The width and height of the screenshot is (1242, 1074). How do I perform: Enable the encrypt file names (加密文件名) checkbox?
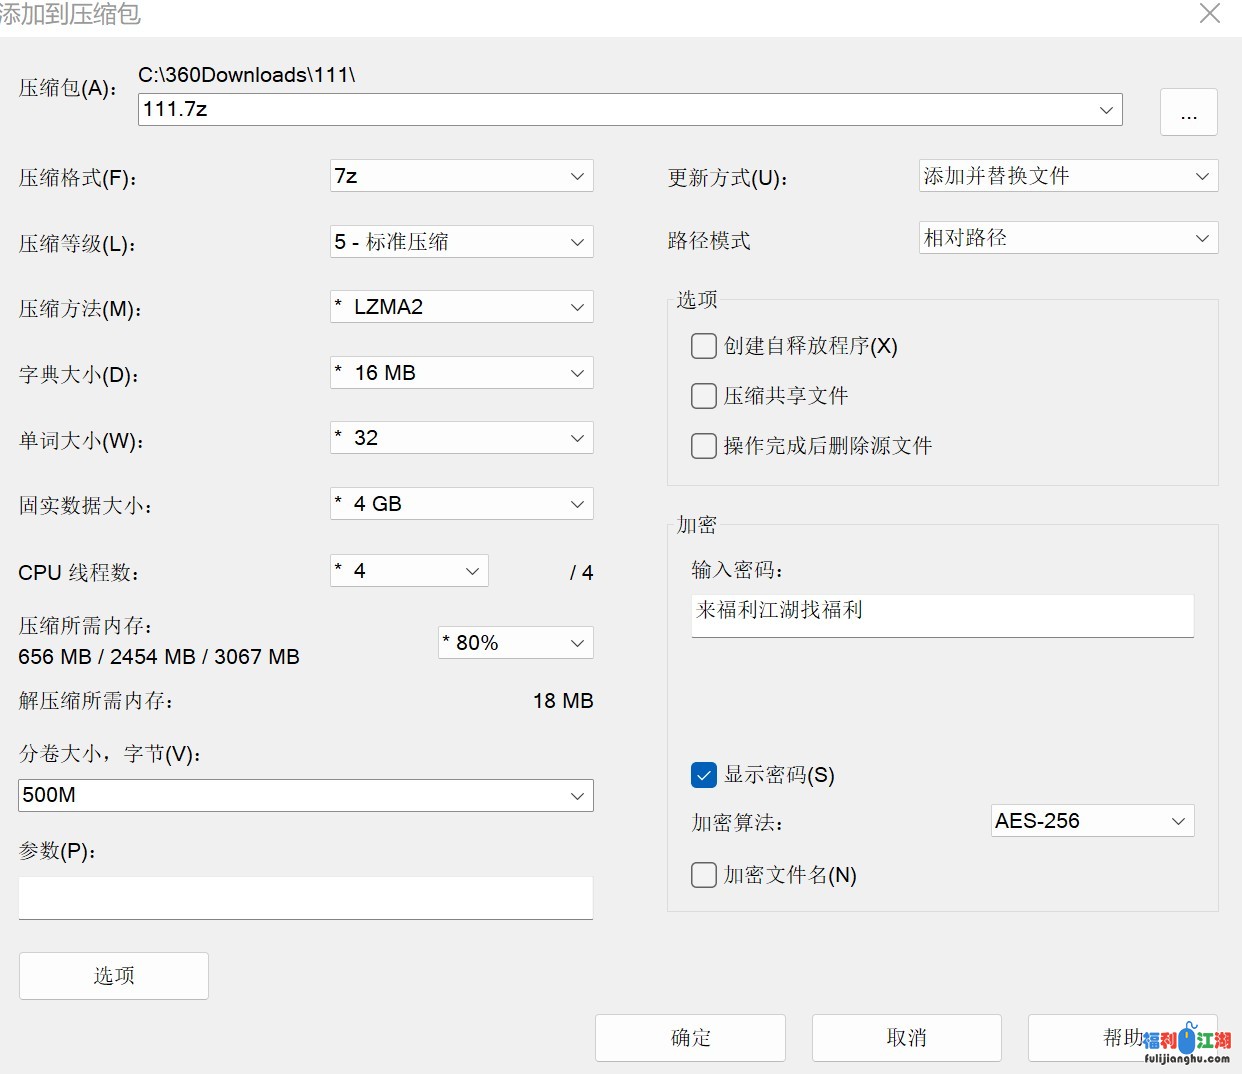coord(704,875)
